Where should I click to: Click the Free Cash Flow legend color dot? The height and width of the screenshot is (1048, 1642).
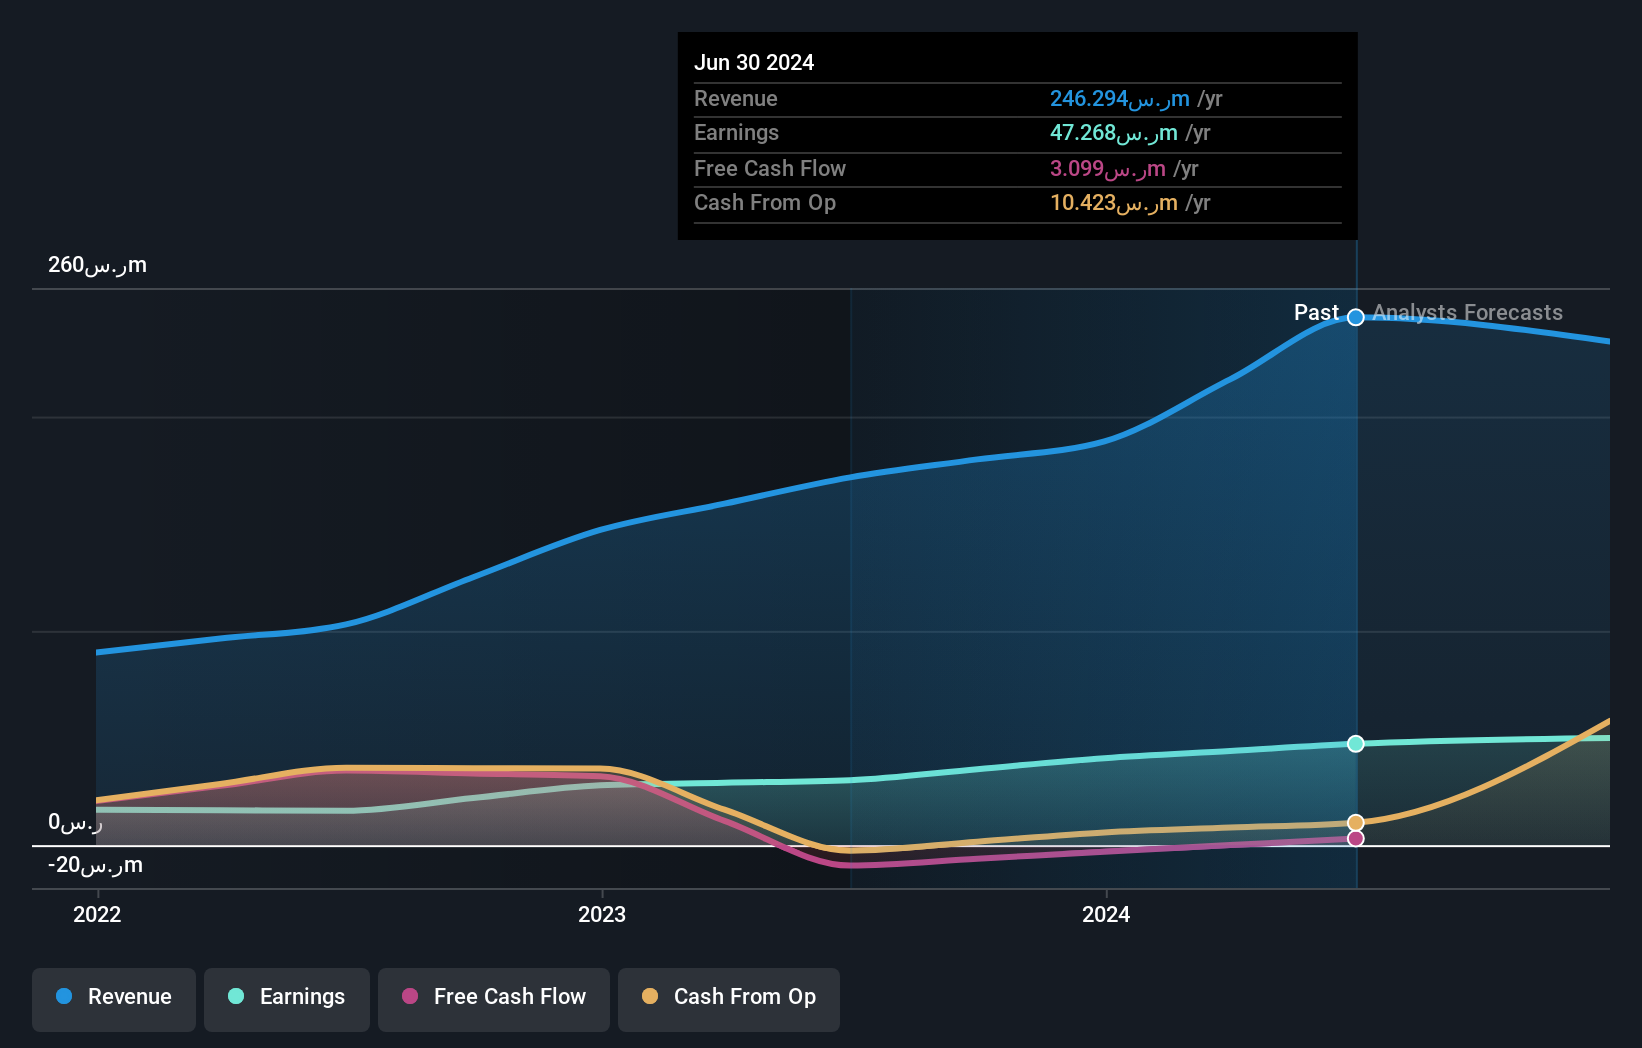coord(408,996)
